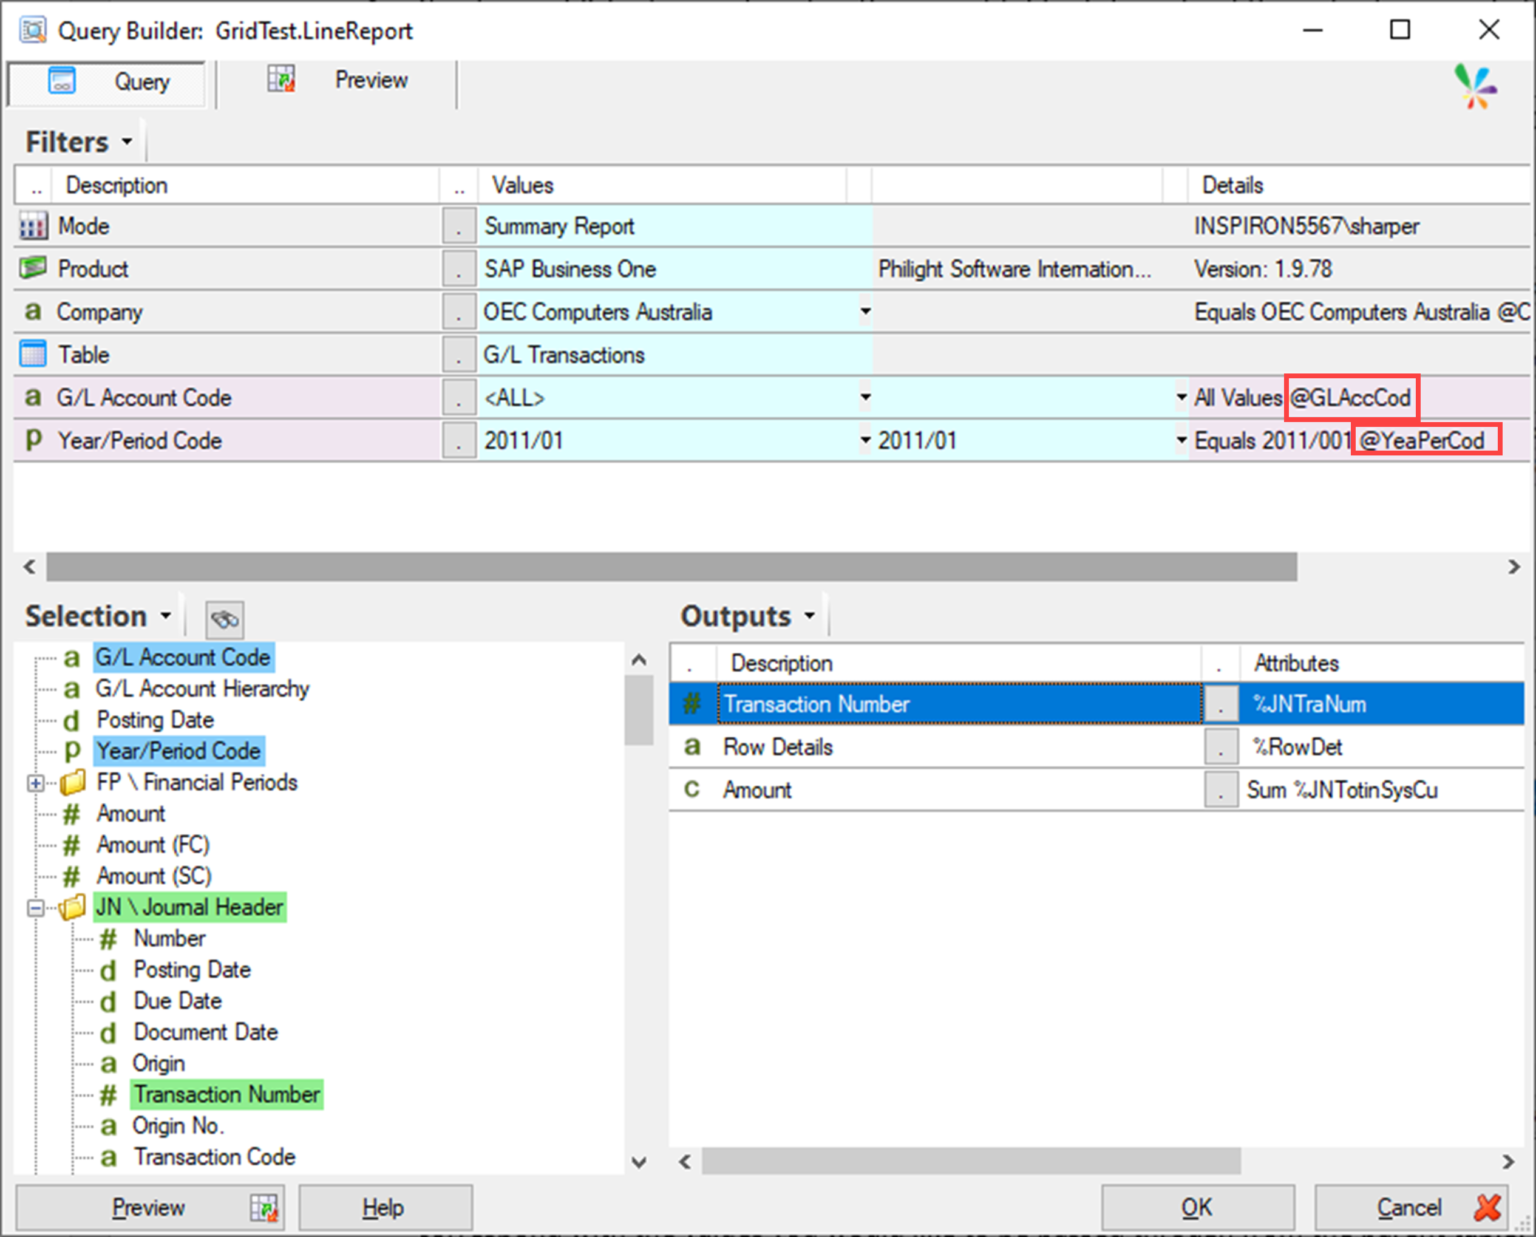1536x1237 pixels.
Task: Open the Company value dropdown
Action: click(865, 311)
